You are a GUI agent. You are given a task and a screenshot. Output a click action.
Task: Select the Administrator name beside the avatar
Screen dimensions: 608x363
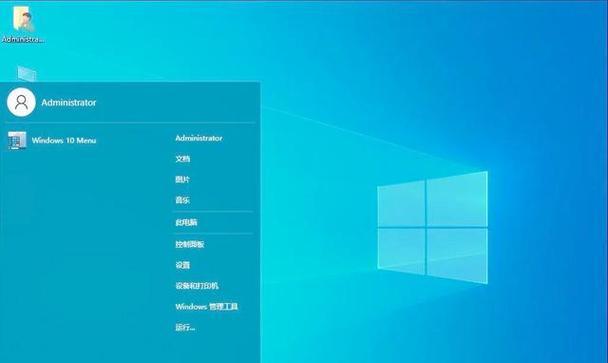[69, 103]
